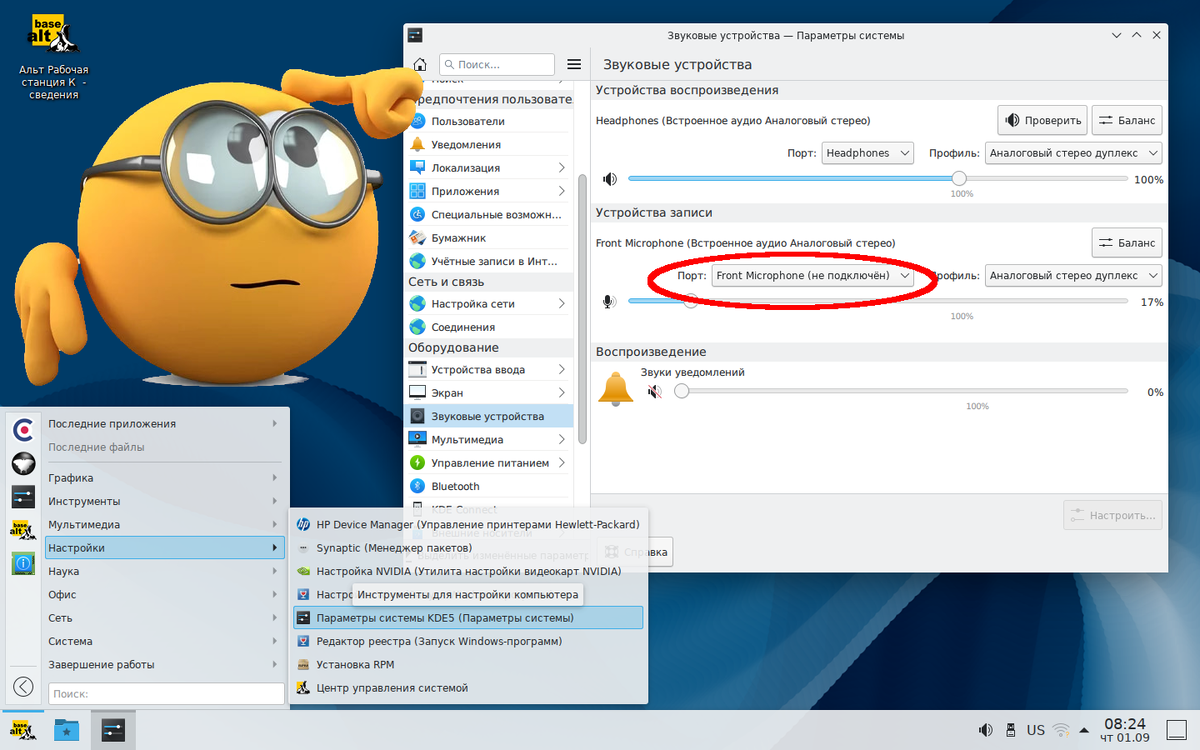Expand the Графика launcher submenu
Screen dimensions: 1200x750
(x=166, y=478)
